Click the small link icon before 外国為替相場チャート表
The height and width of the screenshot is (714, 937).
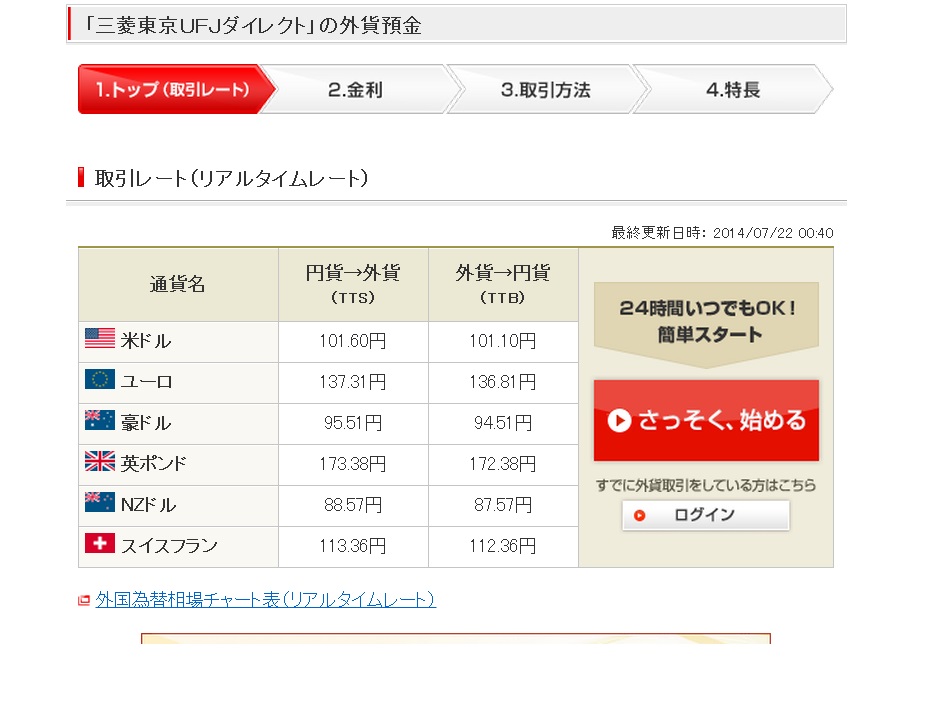tap(84, 600)
